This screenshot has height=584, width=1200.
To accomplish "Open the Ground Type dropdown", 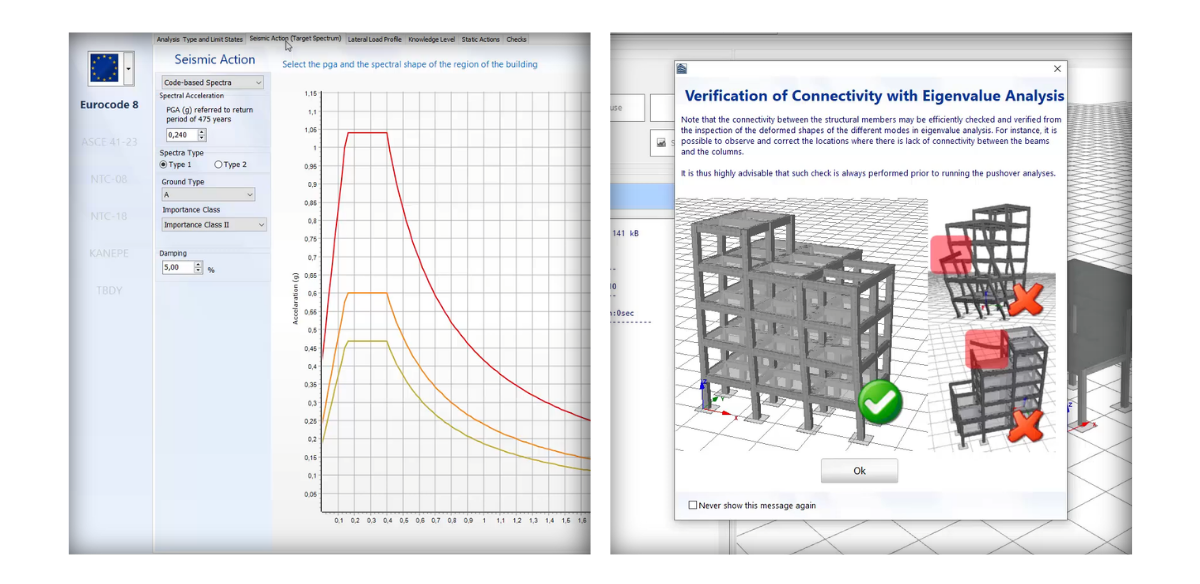I will [208, 195].
